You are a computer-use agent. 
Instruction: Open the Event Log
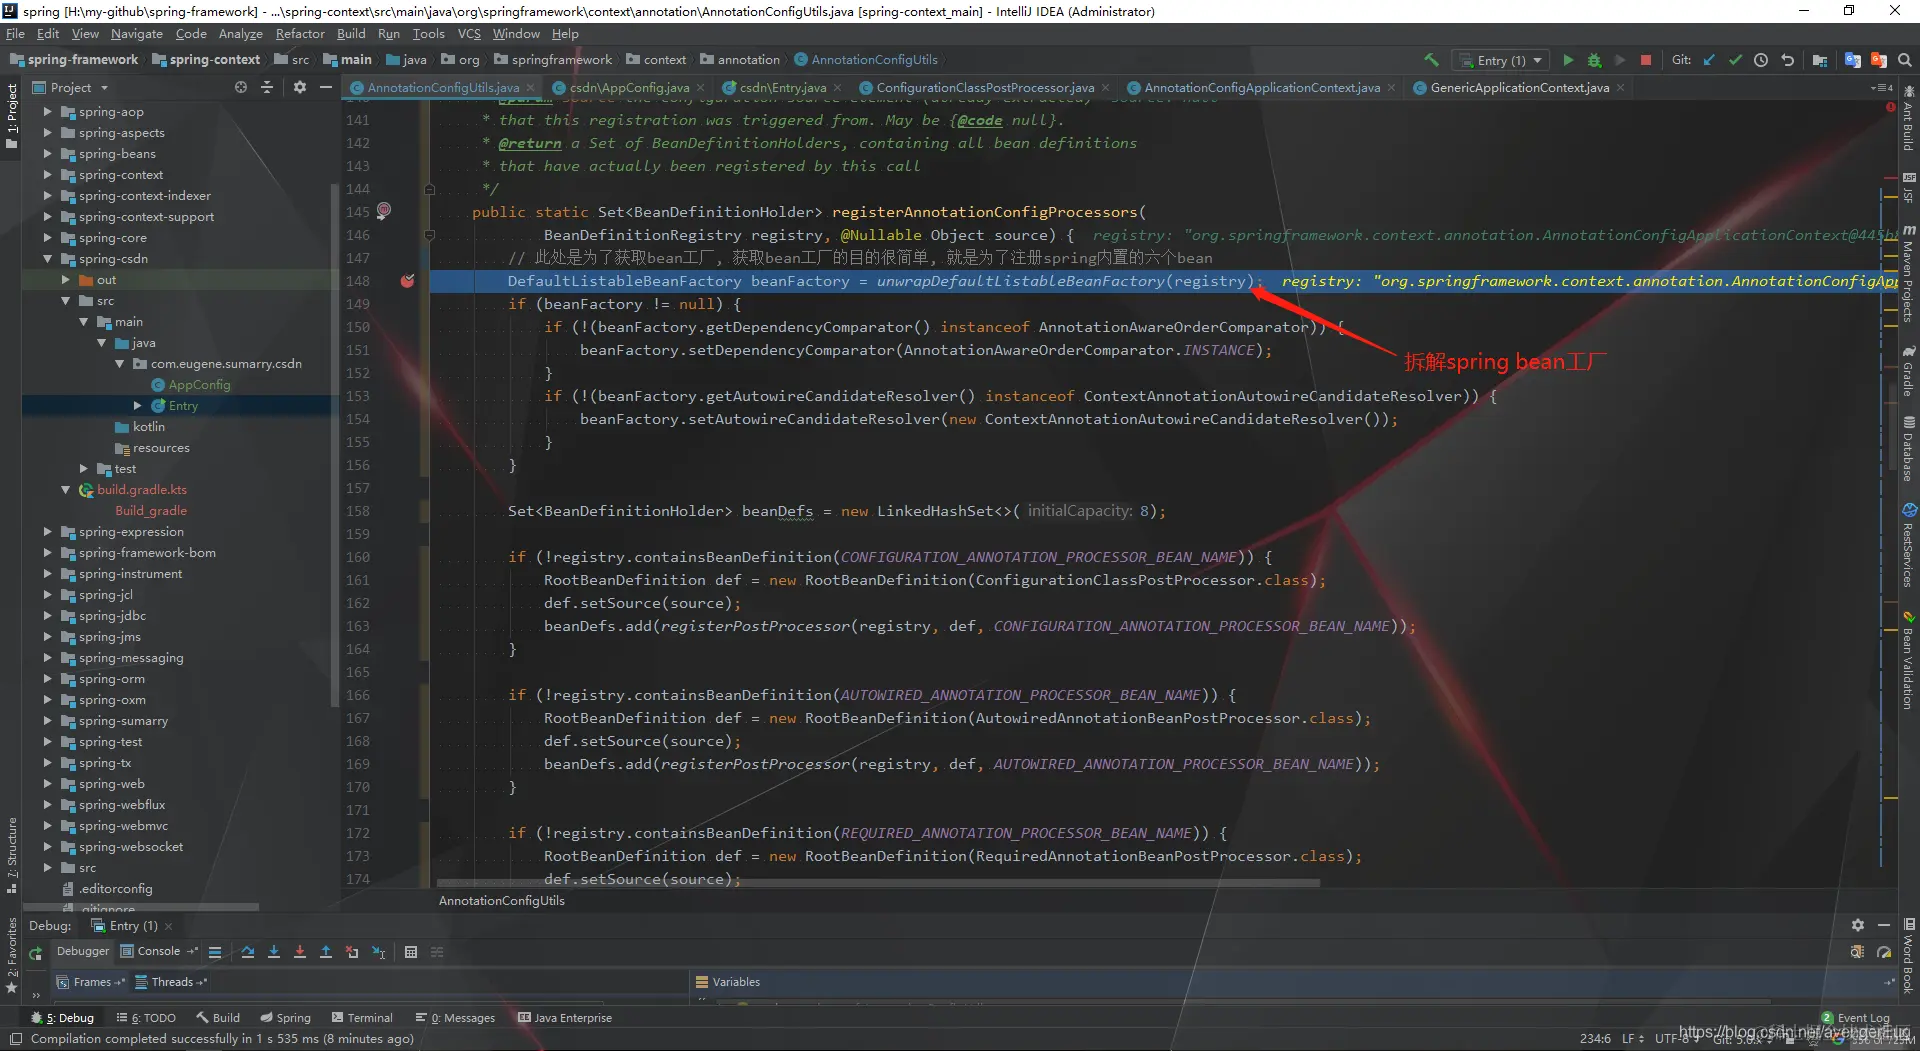pyautogui.click(x=1855, y=1018)
